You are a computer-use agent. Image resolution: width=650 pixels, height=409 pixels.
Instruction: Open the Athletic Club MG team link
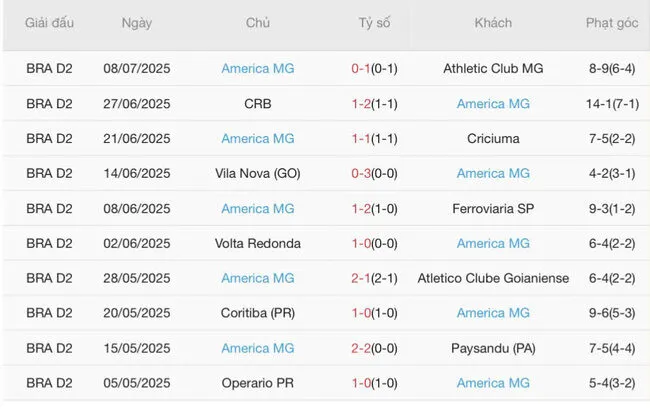pyautogui.click(x=492, y=69)
